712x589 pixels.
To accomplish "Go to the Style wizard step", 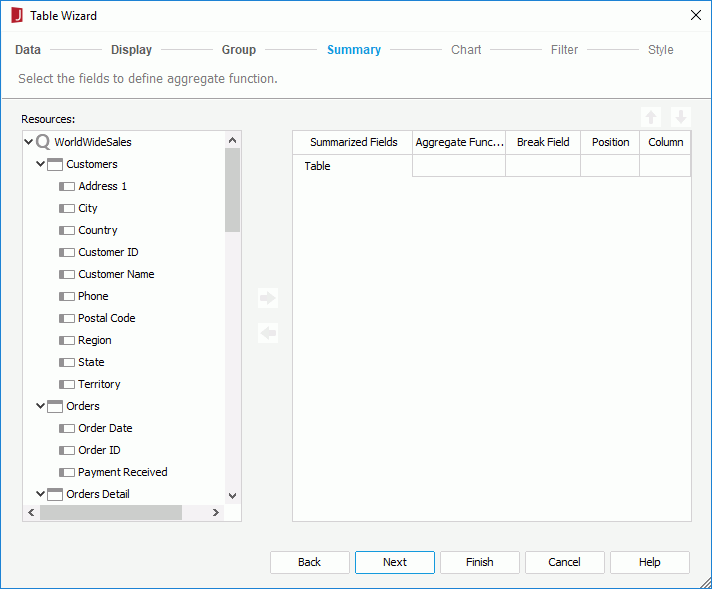I will tap(660, 49).
